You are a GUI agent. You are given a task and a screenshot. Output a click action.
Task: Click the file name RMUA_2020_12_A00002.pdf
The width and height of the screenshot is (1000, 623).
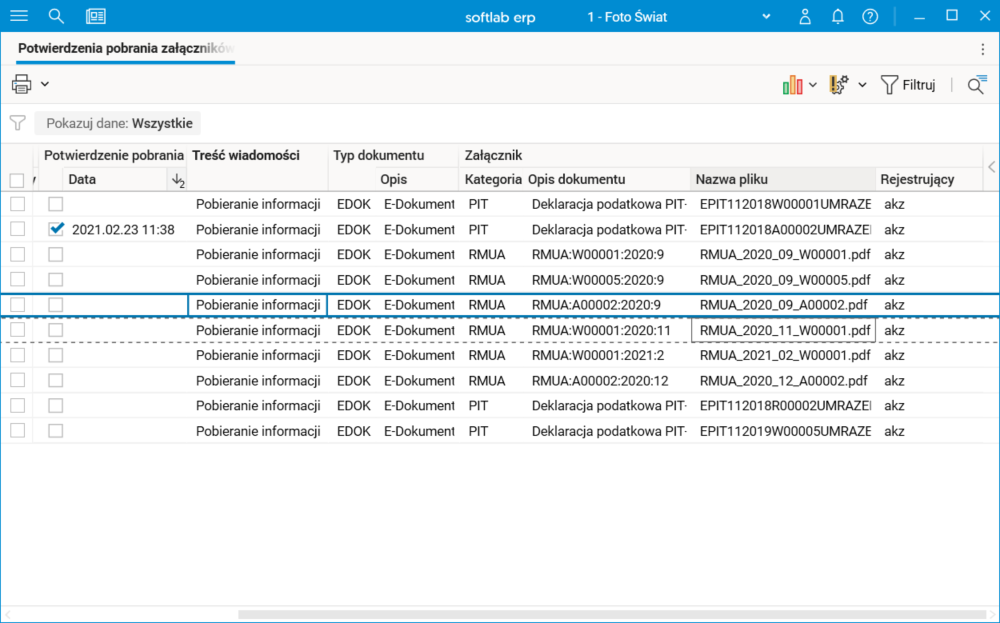point(783,381)
